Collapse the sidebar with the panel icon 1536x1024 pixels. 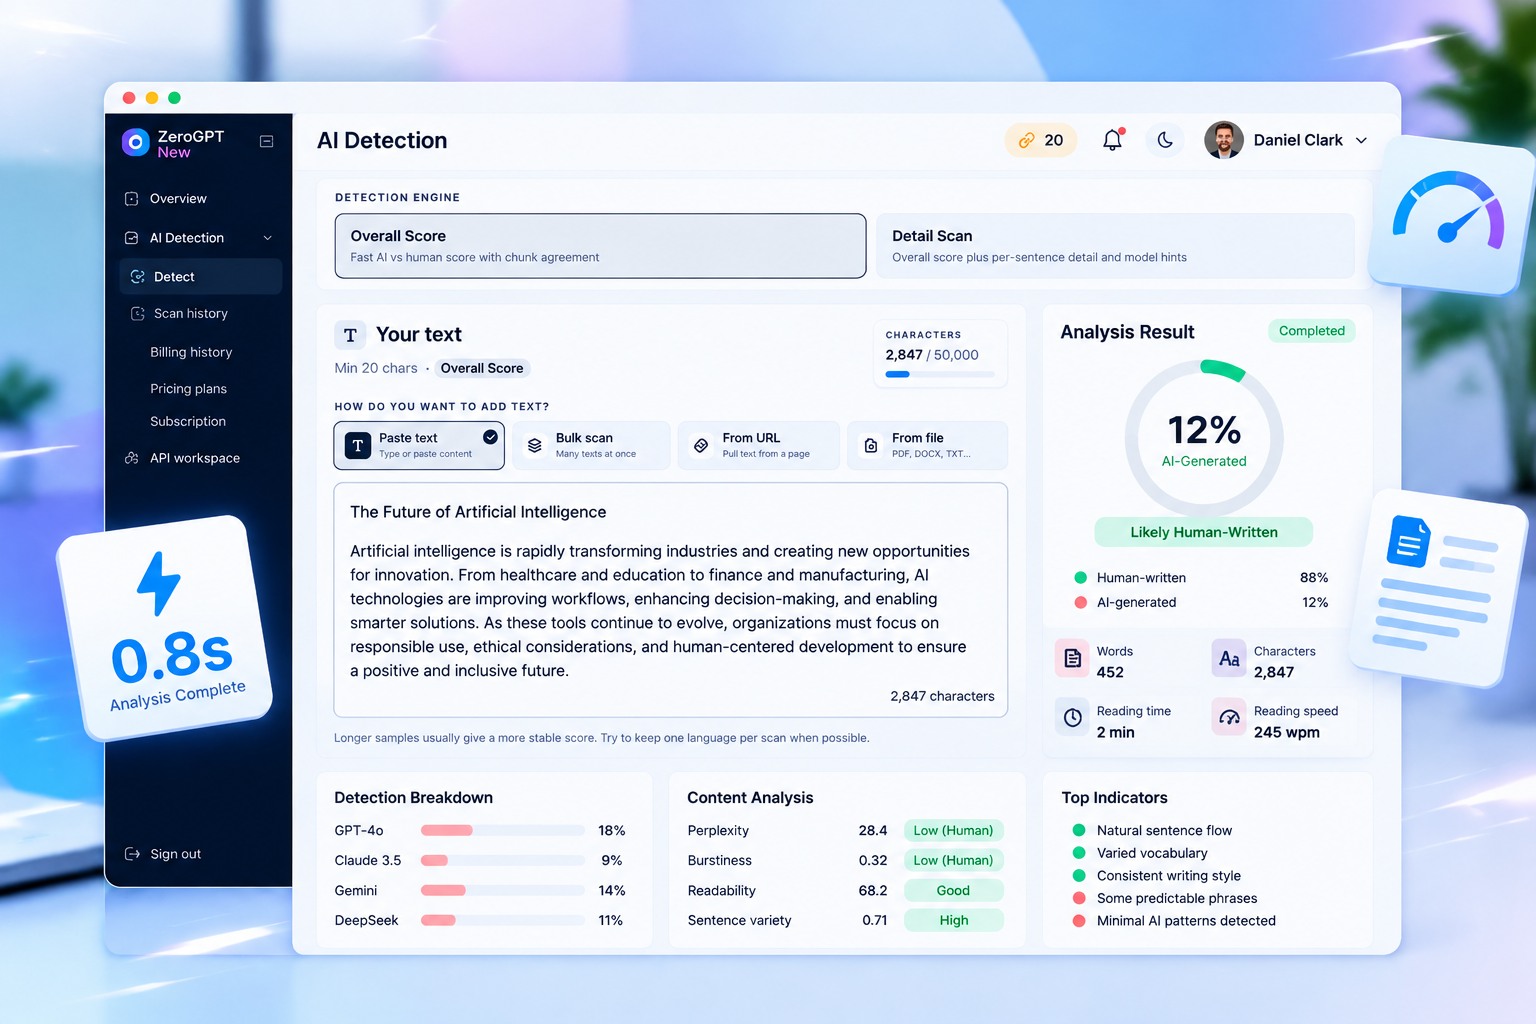click(x=266, y=142)
